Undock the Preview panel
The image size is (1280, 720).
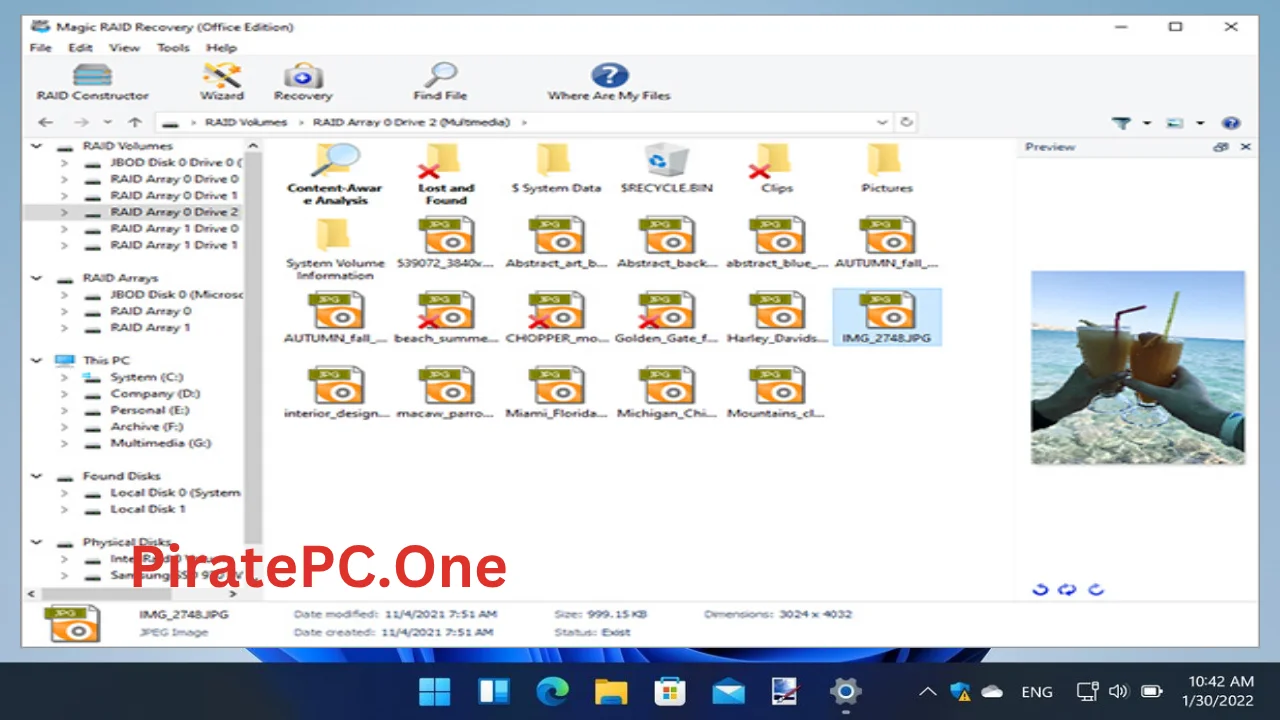click(1221, 147)
